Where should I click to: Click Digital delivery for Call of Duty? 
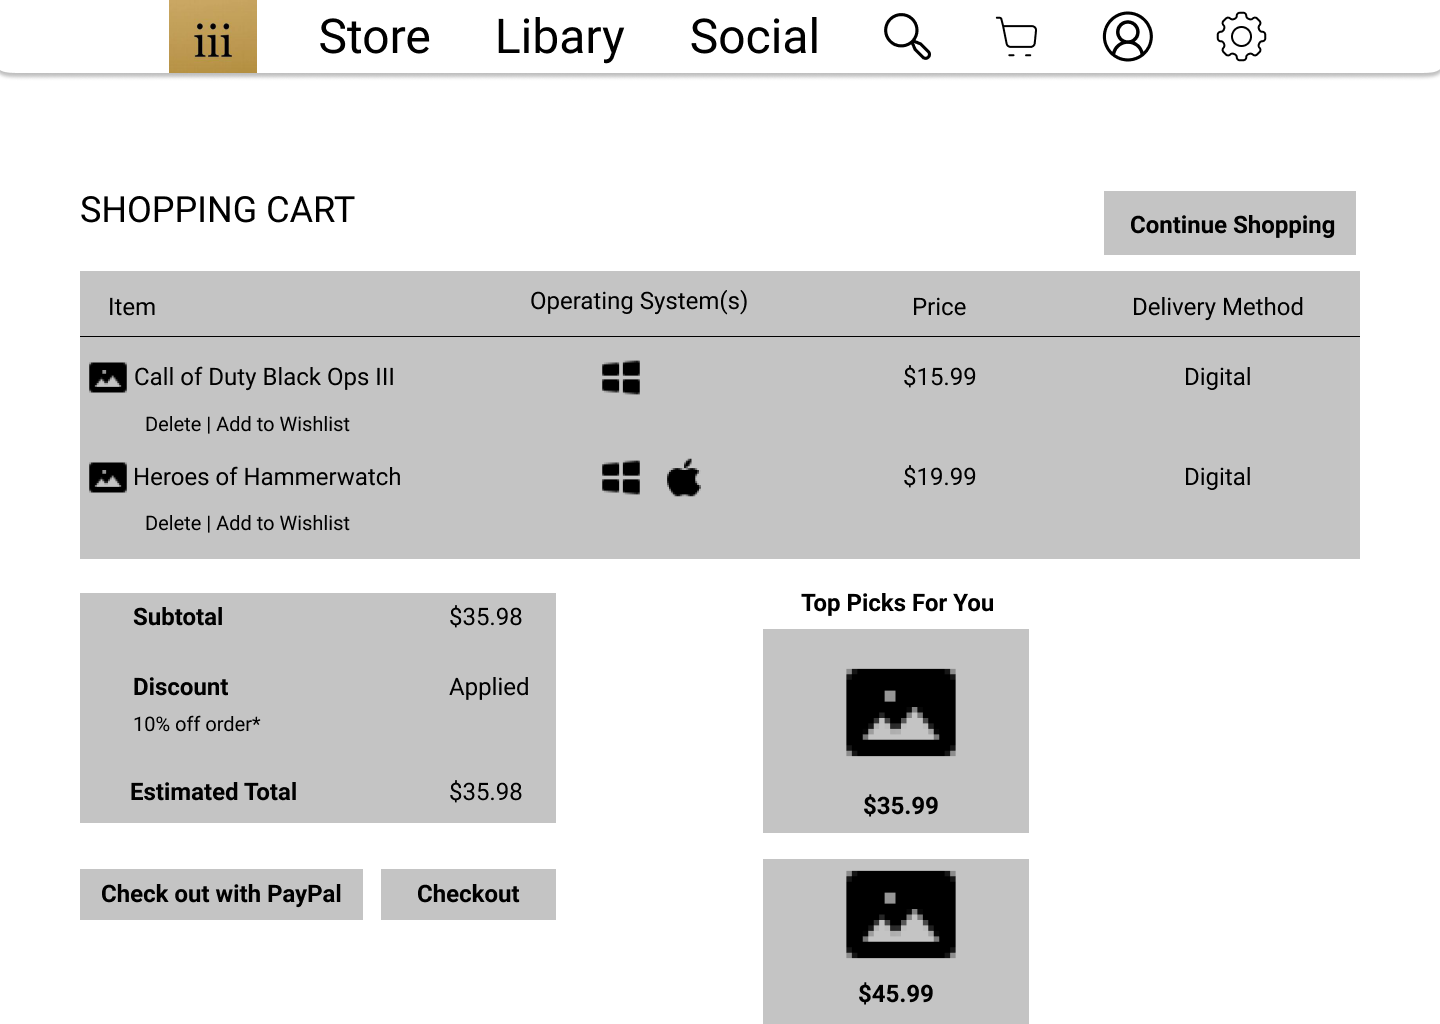pos(1217,377)
